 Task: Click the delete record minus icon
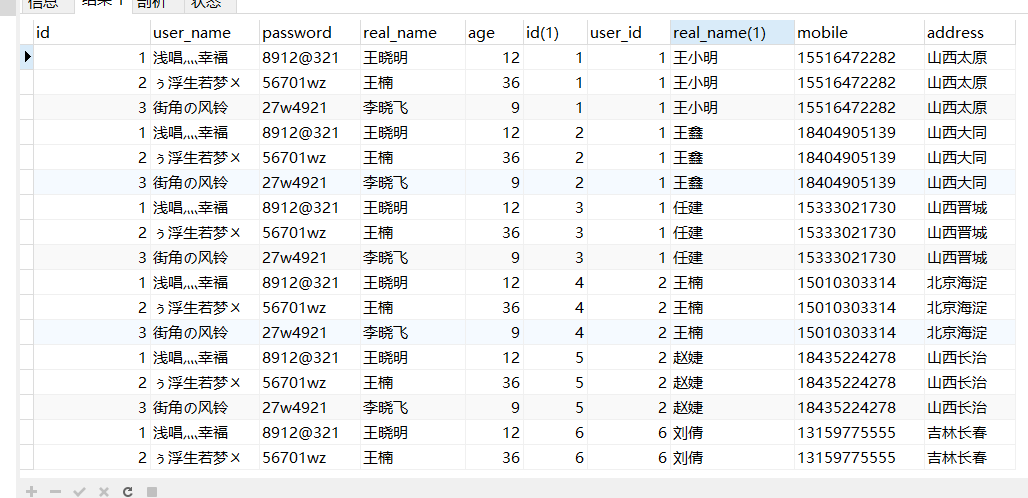point(55,491)
